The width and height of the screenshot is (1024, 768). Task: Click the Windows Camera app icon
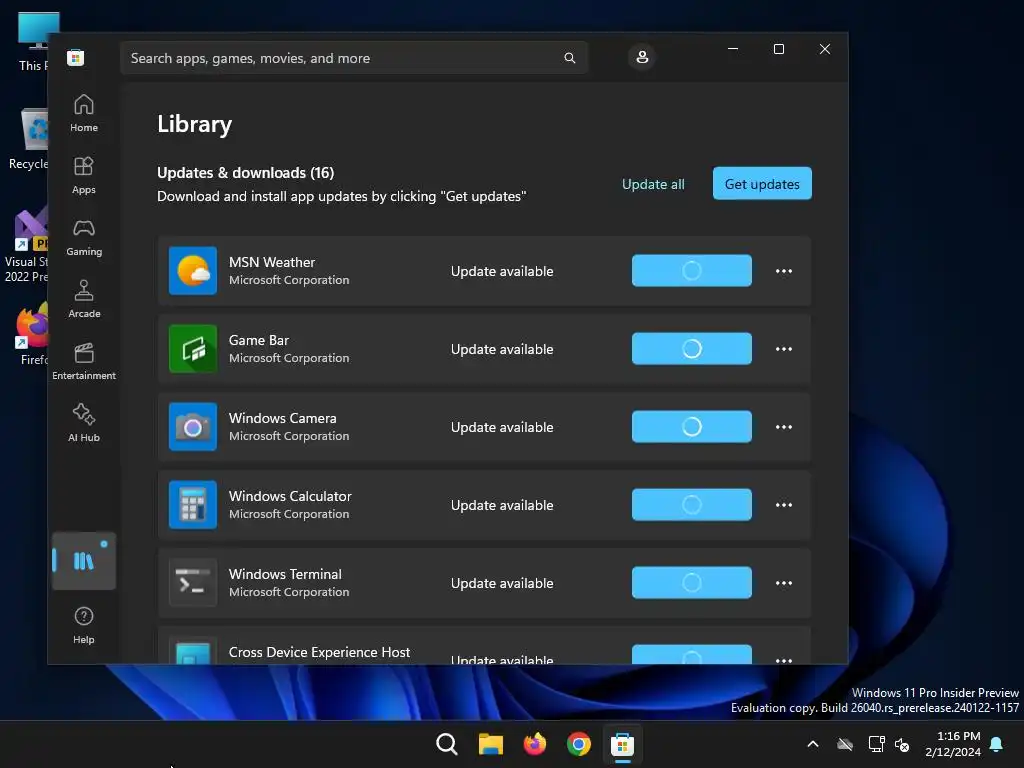point(193,426)
